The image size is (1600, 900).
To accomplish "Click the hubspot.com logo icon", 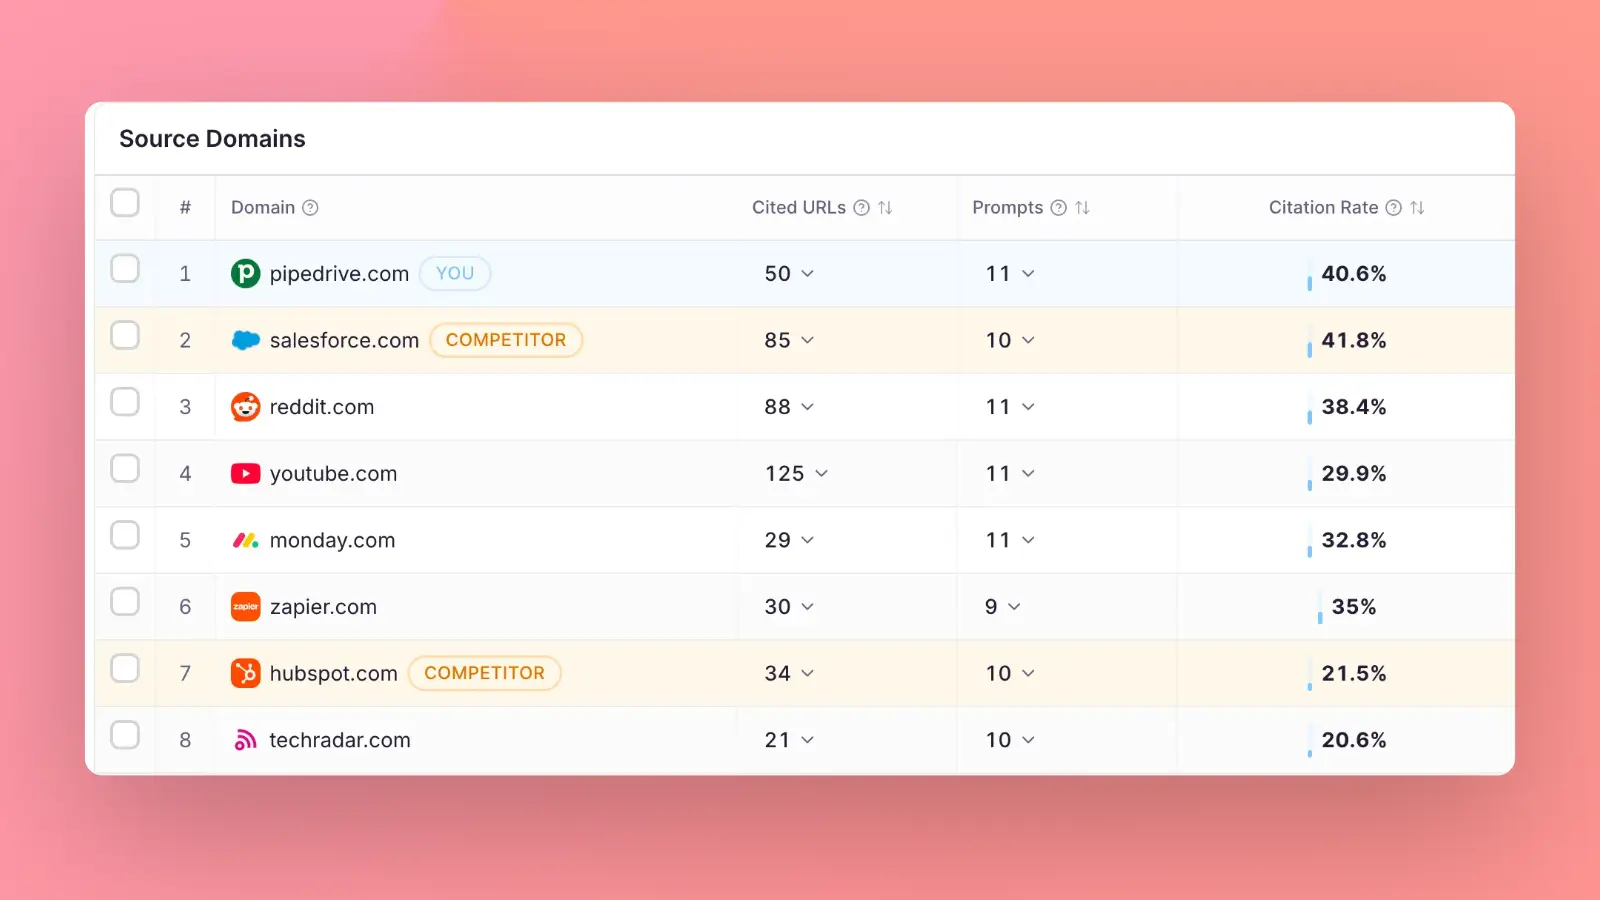I will 245,673.
